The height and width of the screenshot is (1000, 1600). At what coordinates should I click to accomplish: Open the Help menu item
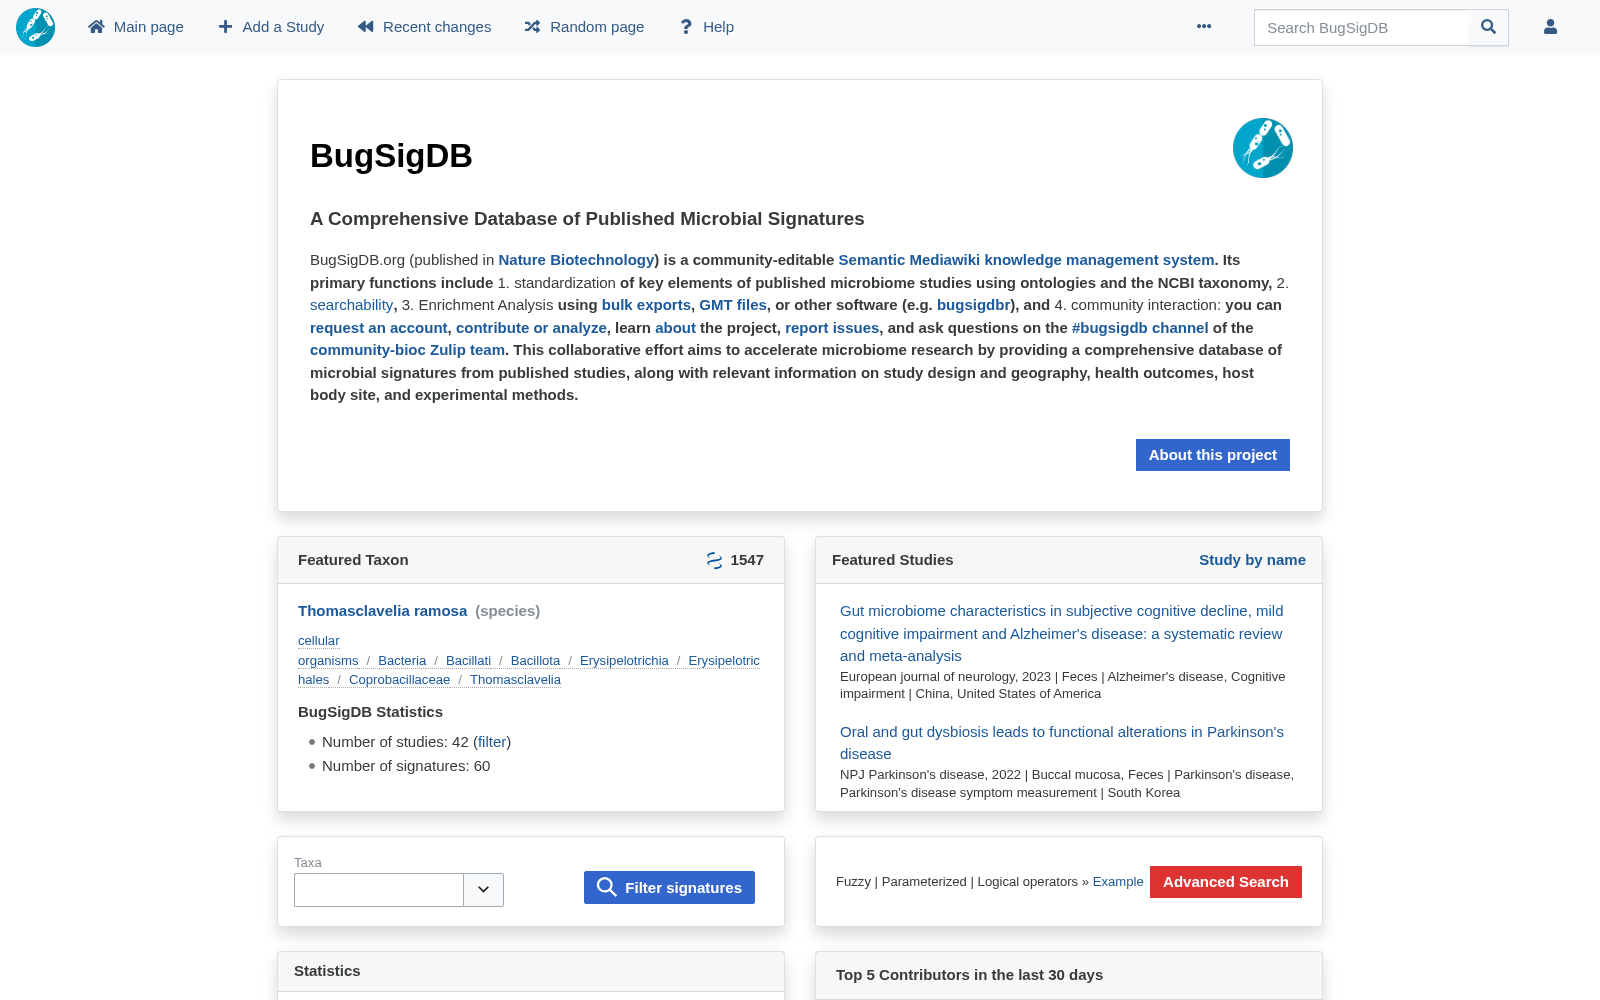point(706,27)
